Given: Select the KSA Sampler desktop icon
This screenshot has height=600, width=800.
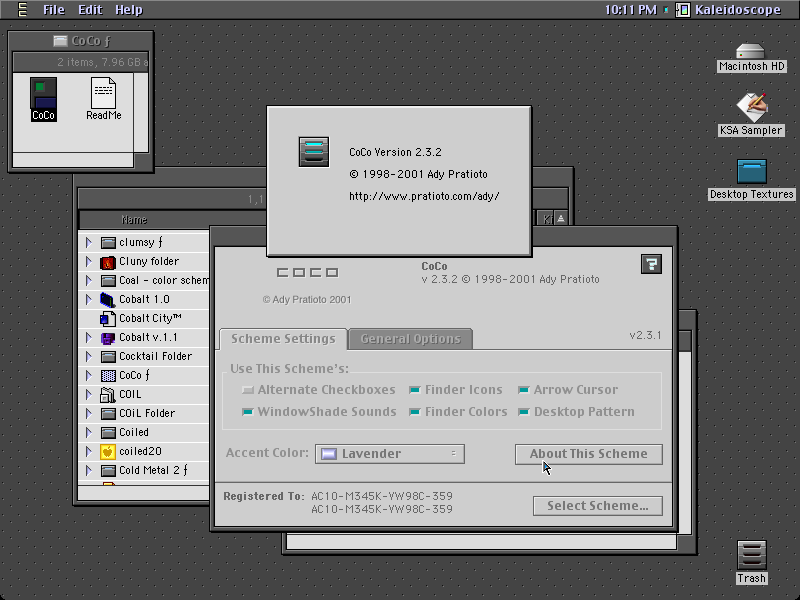Looking at the screenshot, I should (752, 107).
